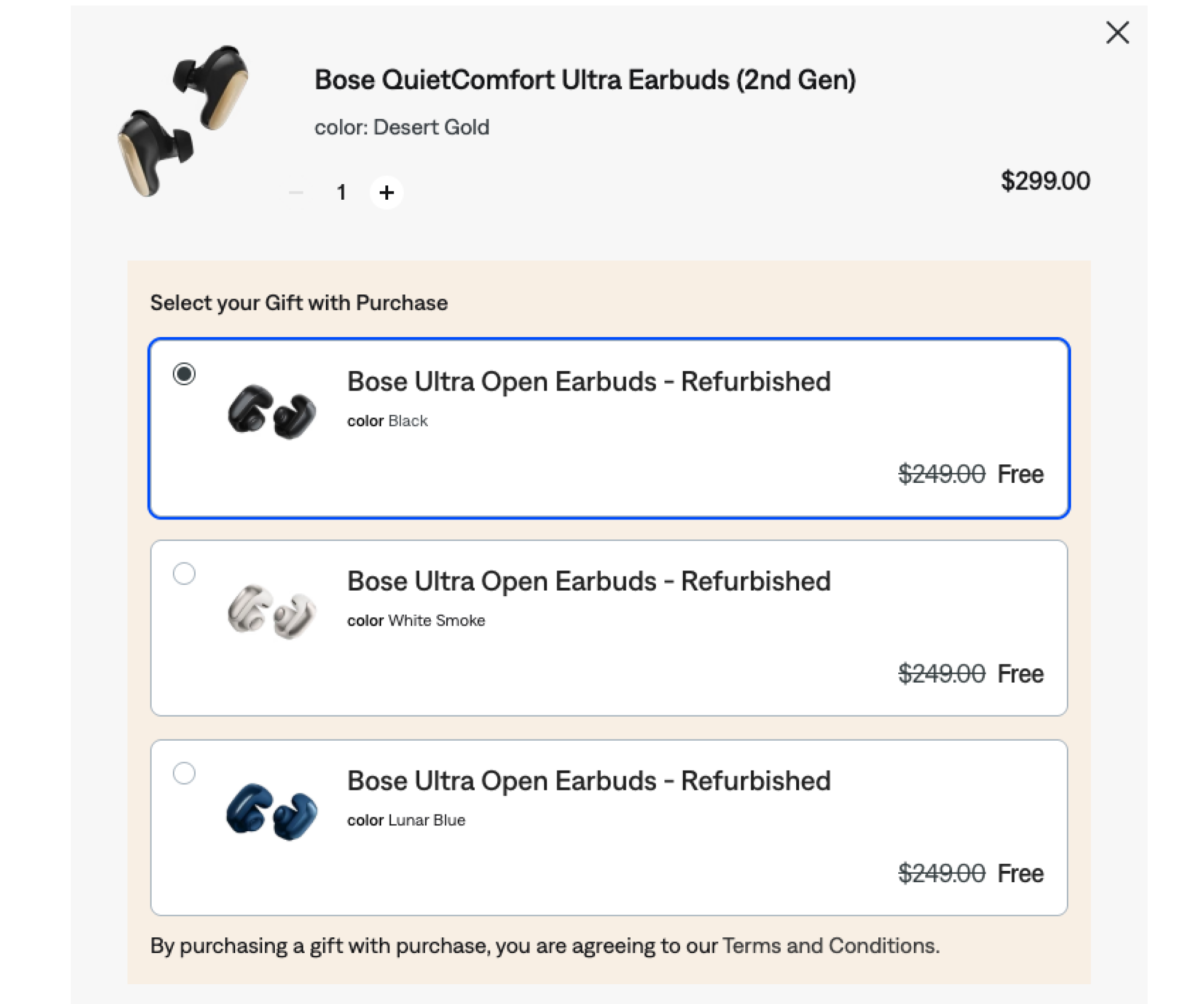Click the Bose QuietComfort Ultra Earbuds product title
The image size is (1200, 1004).
coord(585,79)
